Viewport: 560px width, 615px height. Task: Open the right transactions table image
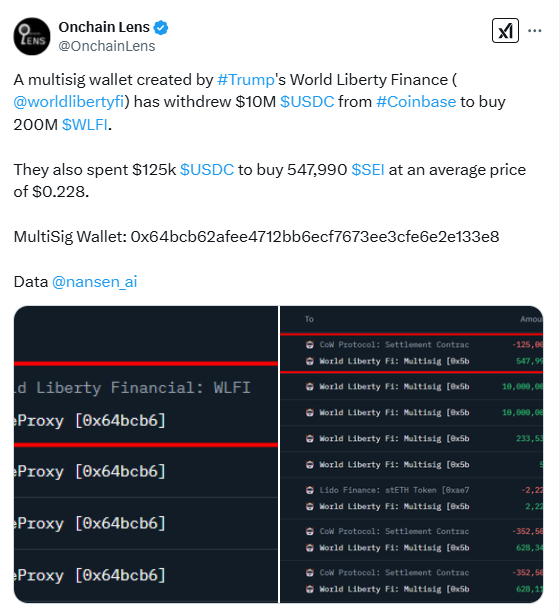click(x=411, y=454)
